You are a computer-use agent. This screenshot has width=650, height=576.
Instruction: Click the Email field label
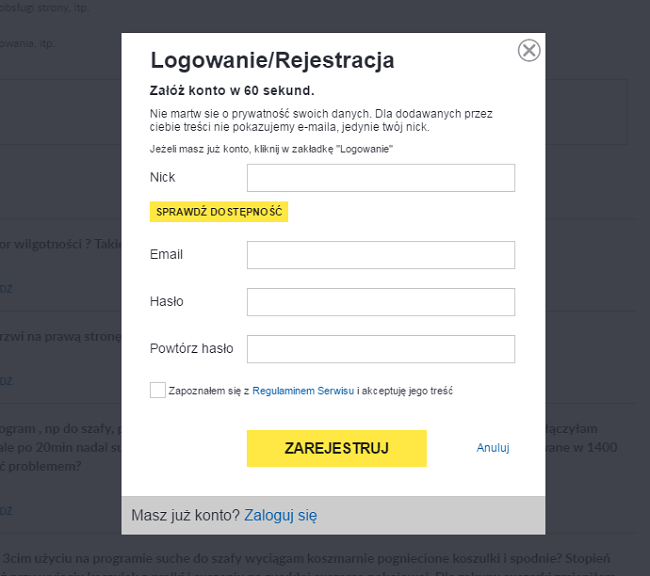tap(166, 254)
